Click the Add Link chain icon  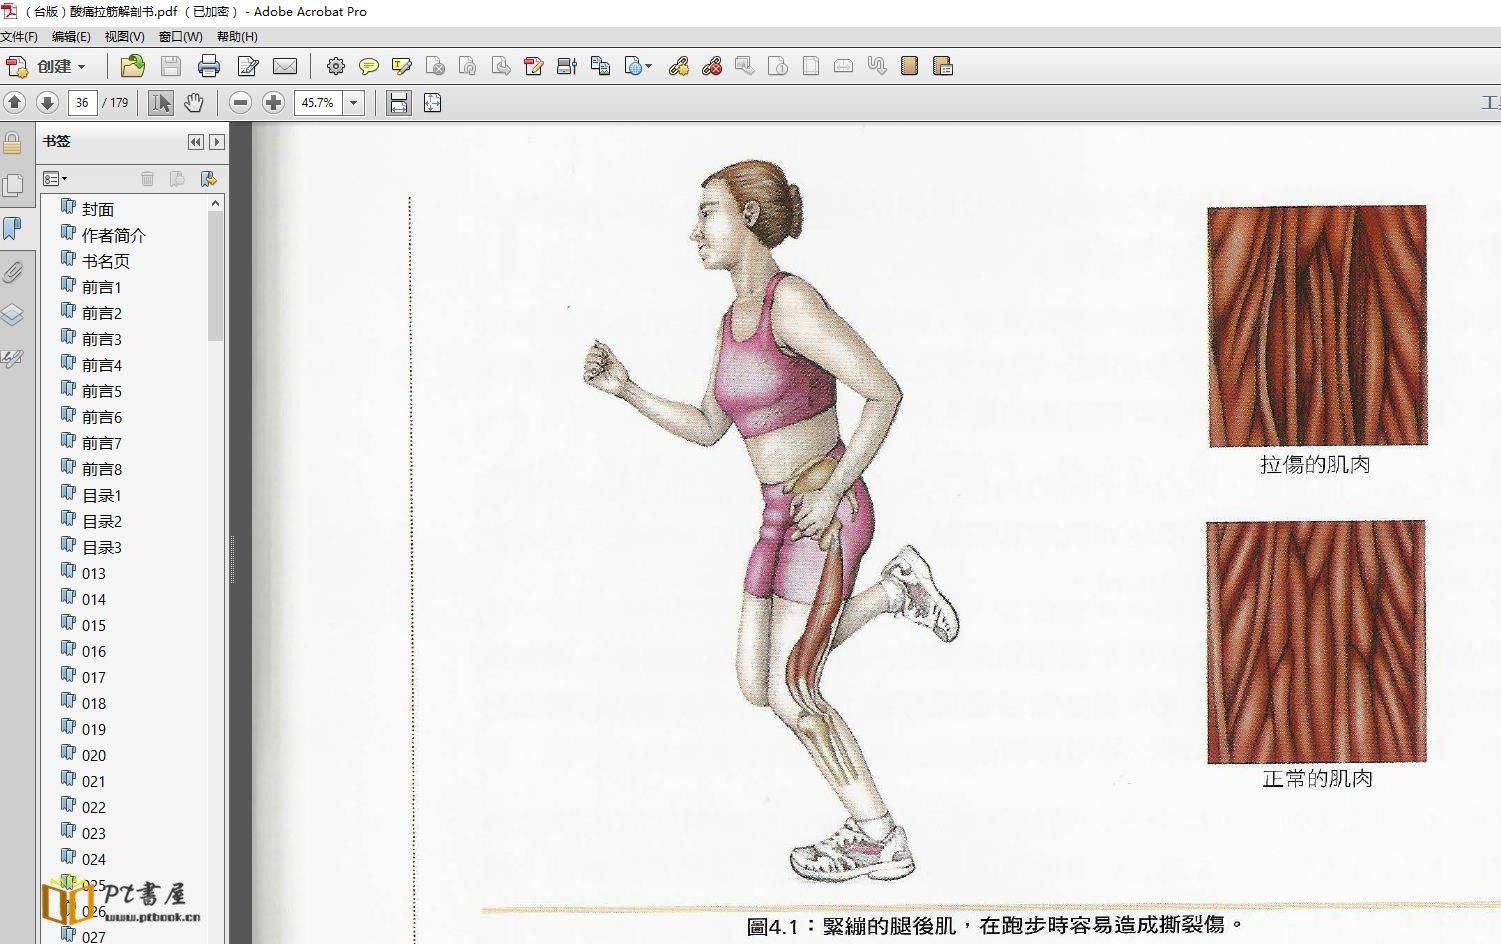coord(679,67)
